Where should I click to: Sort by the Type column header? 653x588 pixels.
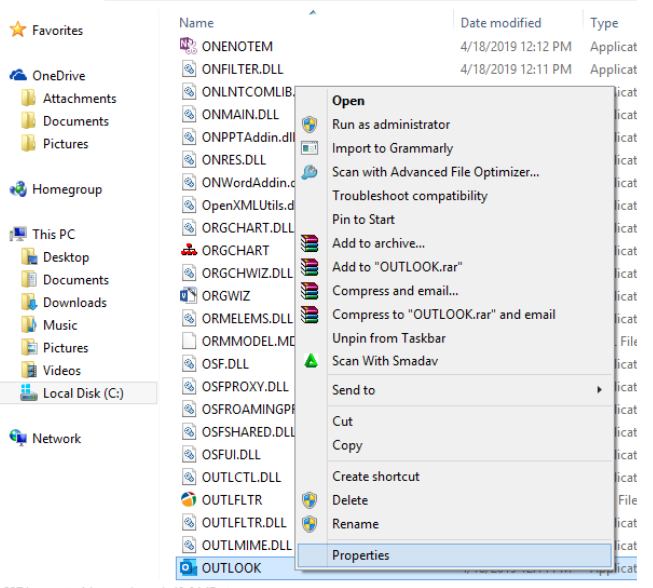click(604, 23)
